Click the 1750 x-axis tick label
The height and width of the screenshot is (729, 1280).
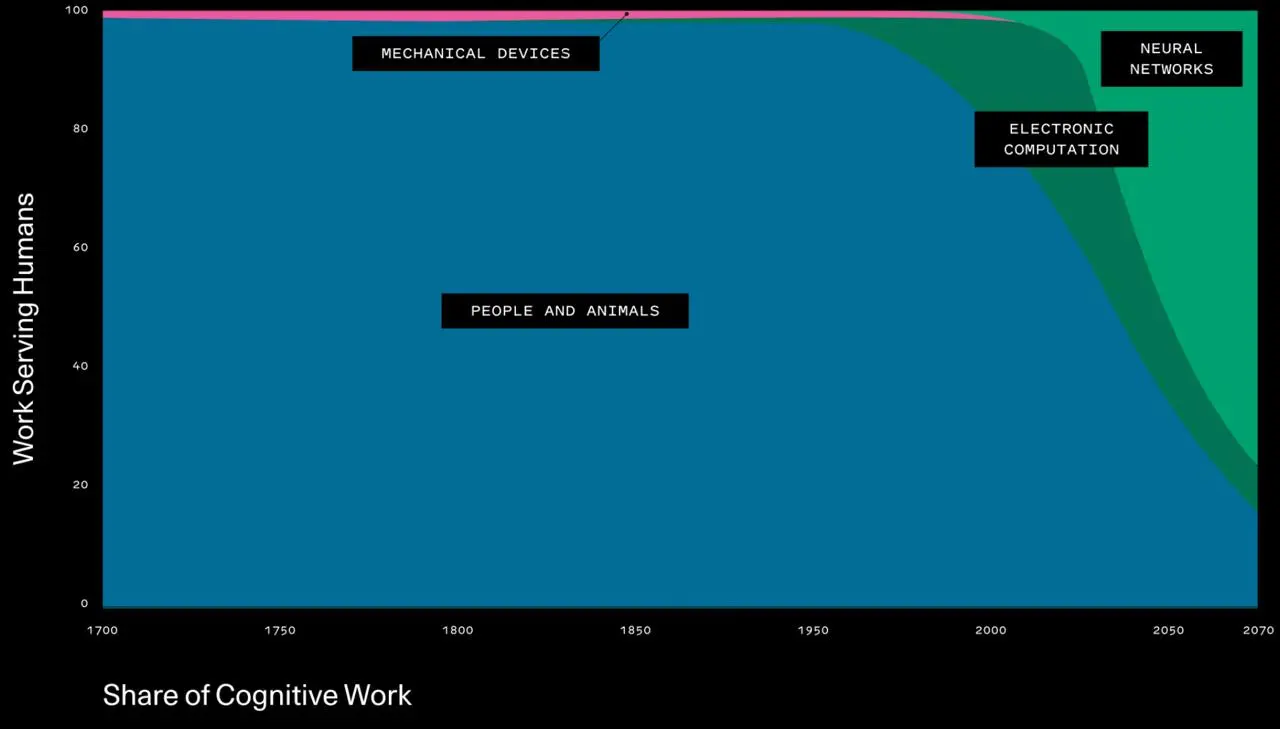(280, 631)
